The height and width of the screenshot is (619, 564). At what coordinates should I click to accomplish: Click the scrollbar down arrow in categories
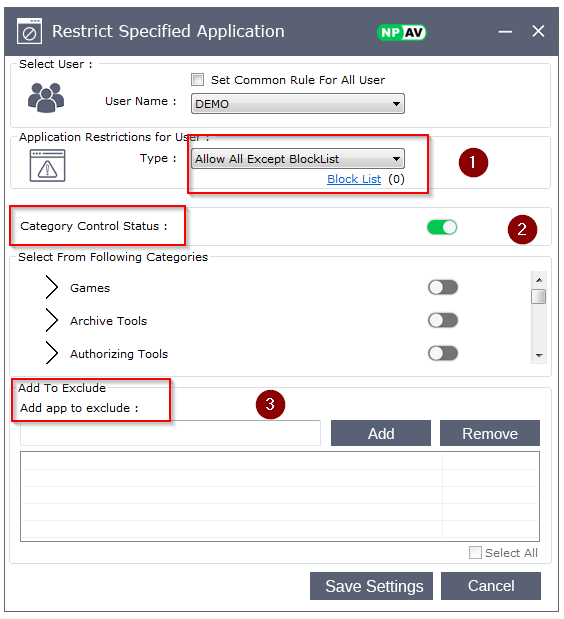(539, 355)
